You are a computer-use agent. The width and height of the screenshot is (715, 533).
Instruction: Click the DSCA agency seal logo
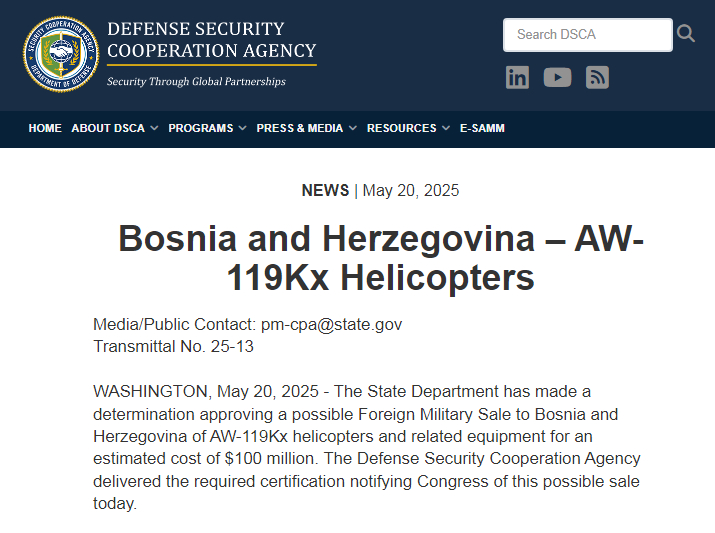tap(61, 54)
